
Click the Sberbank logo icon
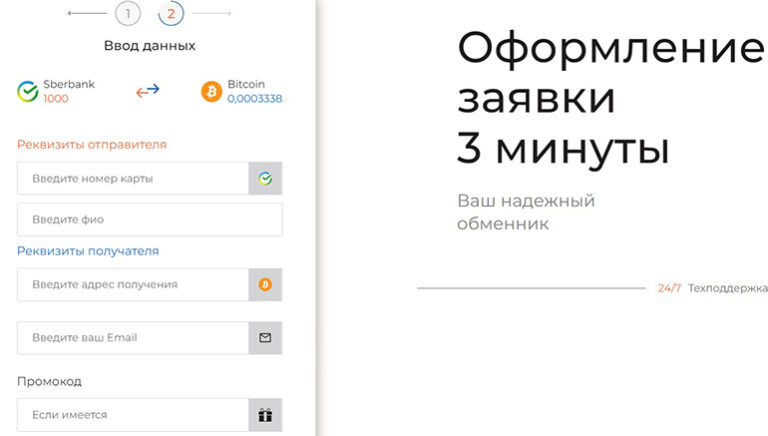(28, 92)
